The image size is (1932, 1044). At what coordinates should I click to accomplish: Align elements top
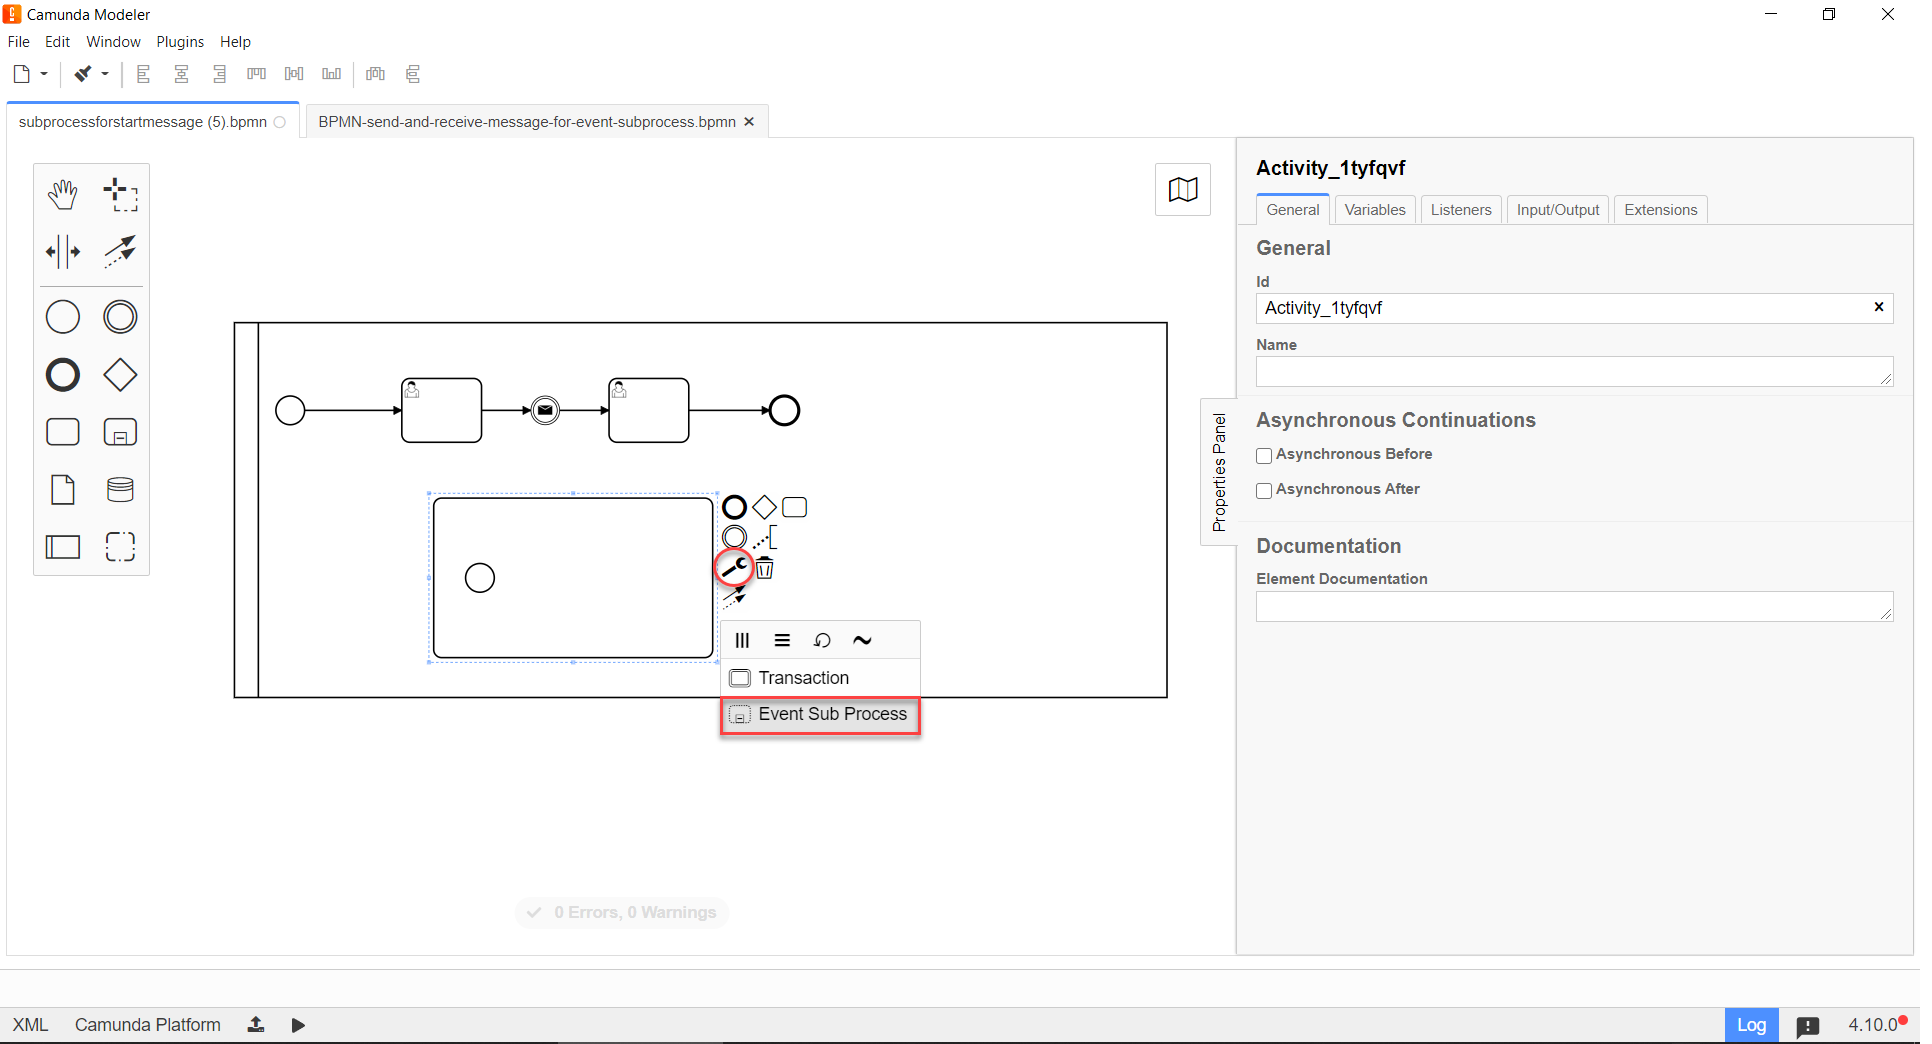(x=257, y=74)
